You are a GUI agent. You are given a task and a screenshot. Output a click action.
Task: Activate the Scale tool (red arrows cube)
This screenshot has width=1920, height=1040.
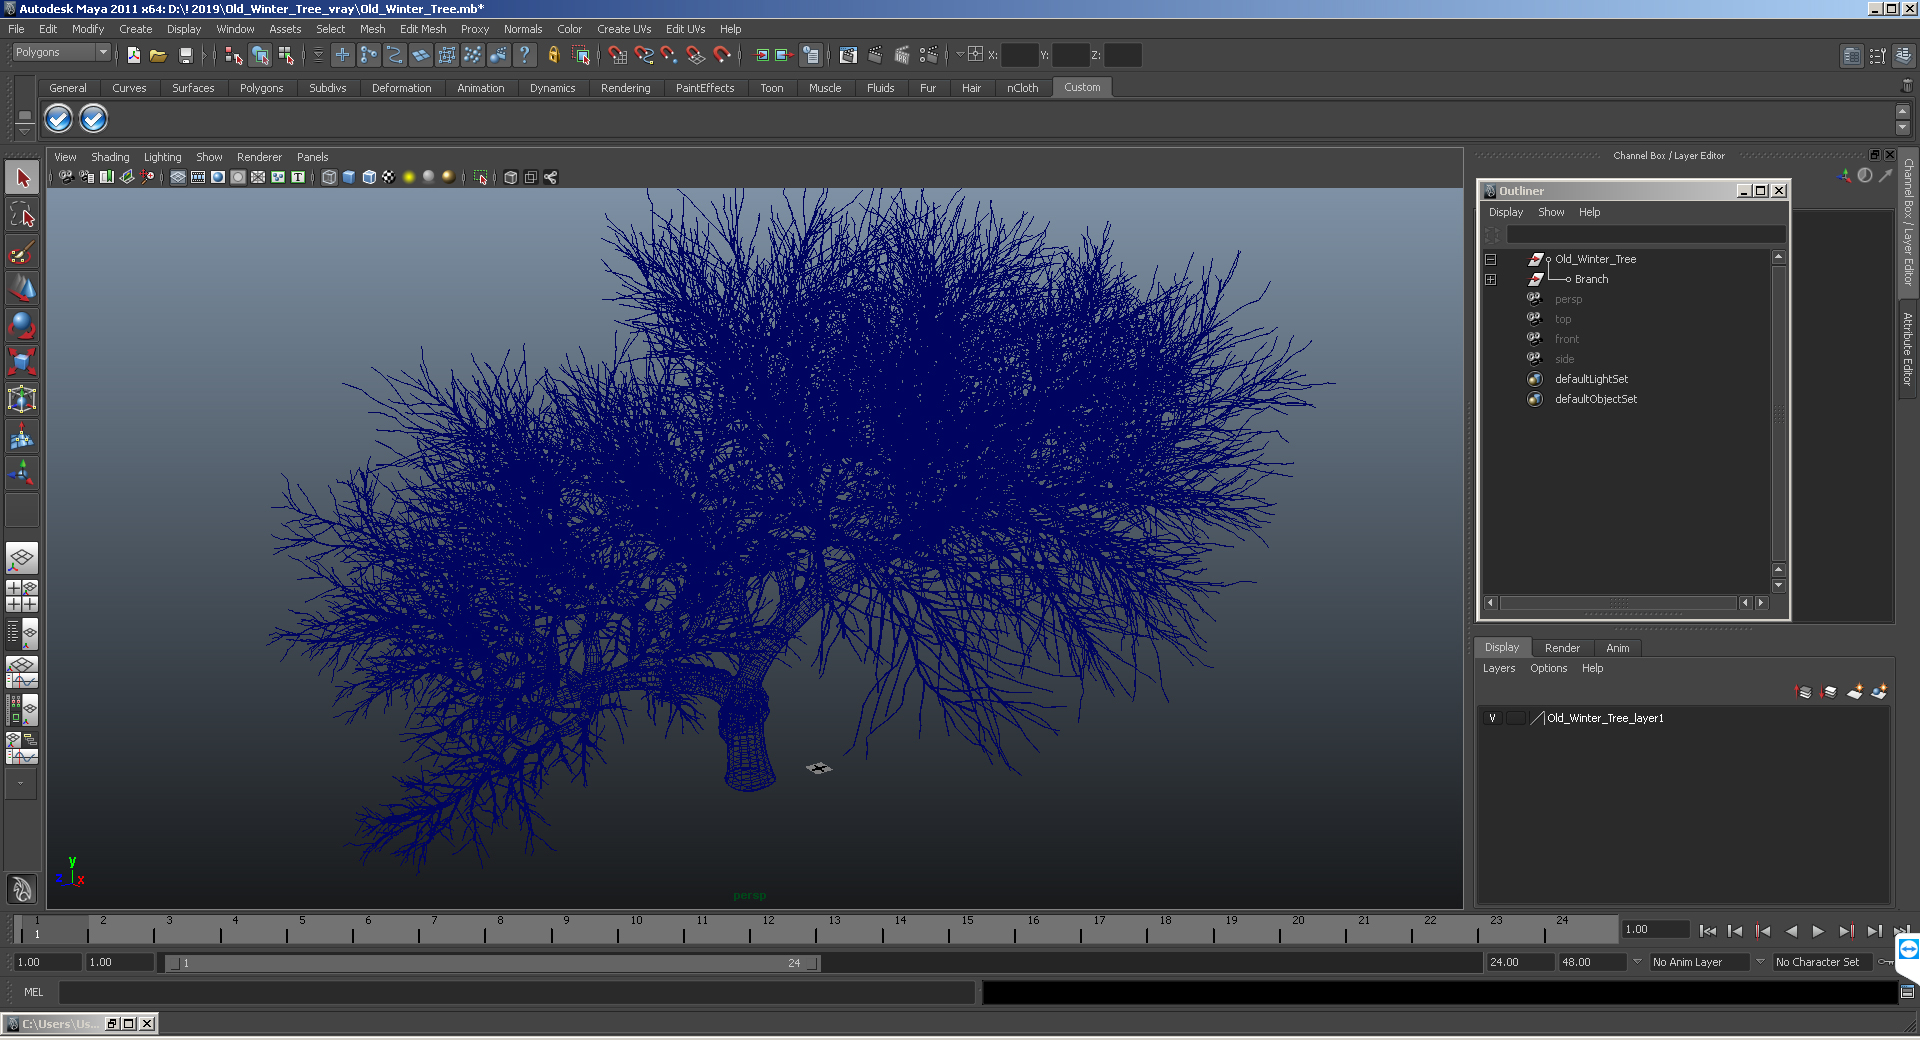point(22,361)
